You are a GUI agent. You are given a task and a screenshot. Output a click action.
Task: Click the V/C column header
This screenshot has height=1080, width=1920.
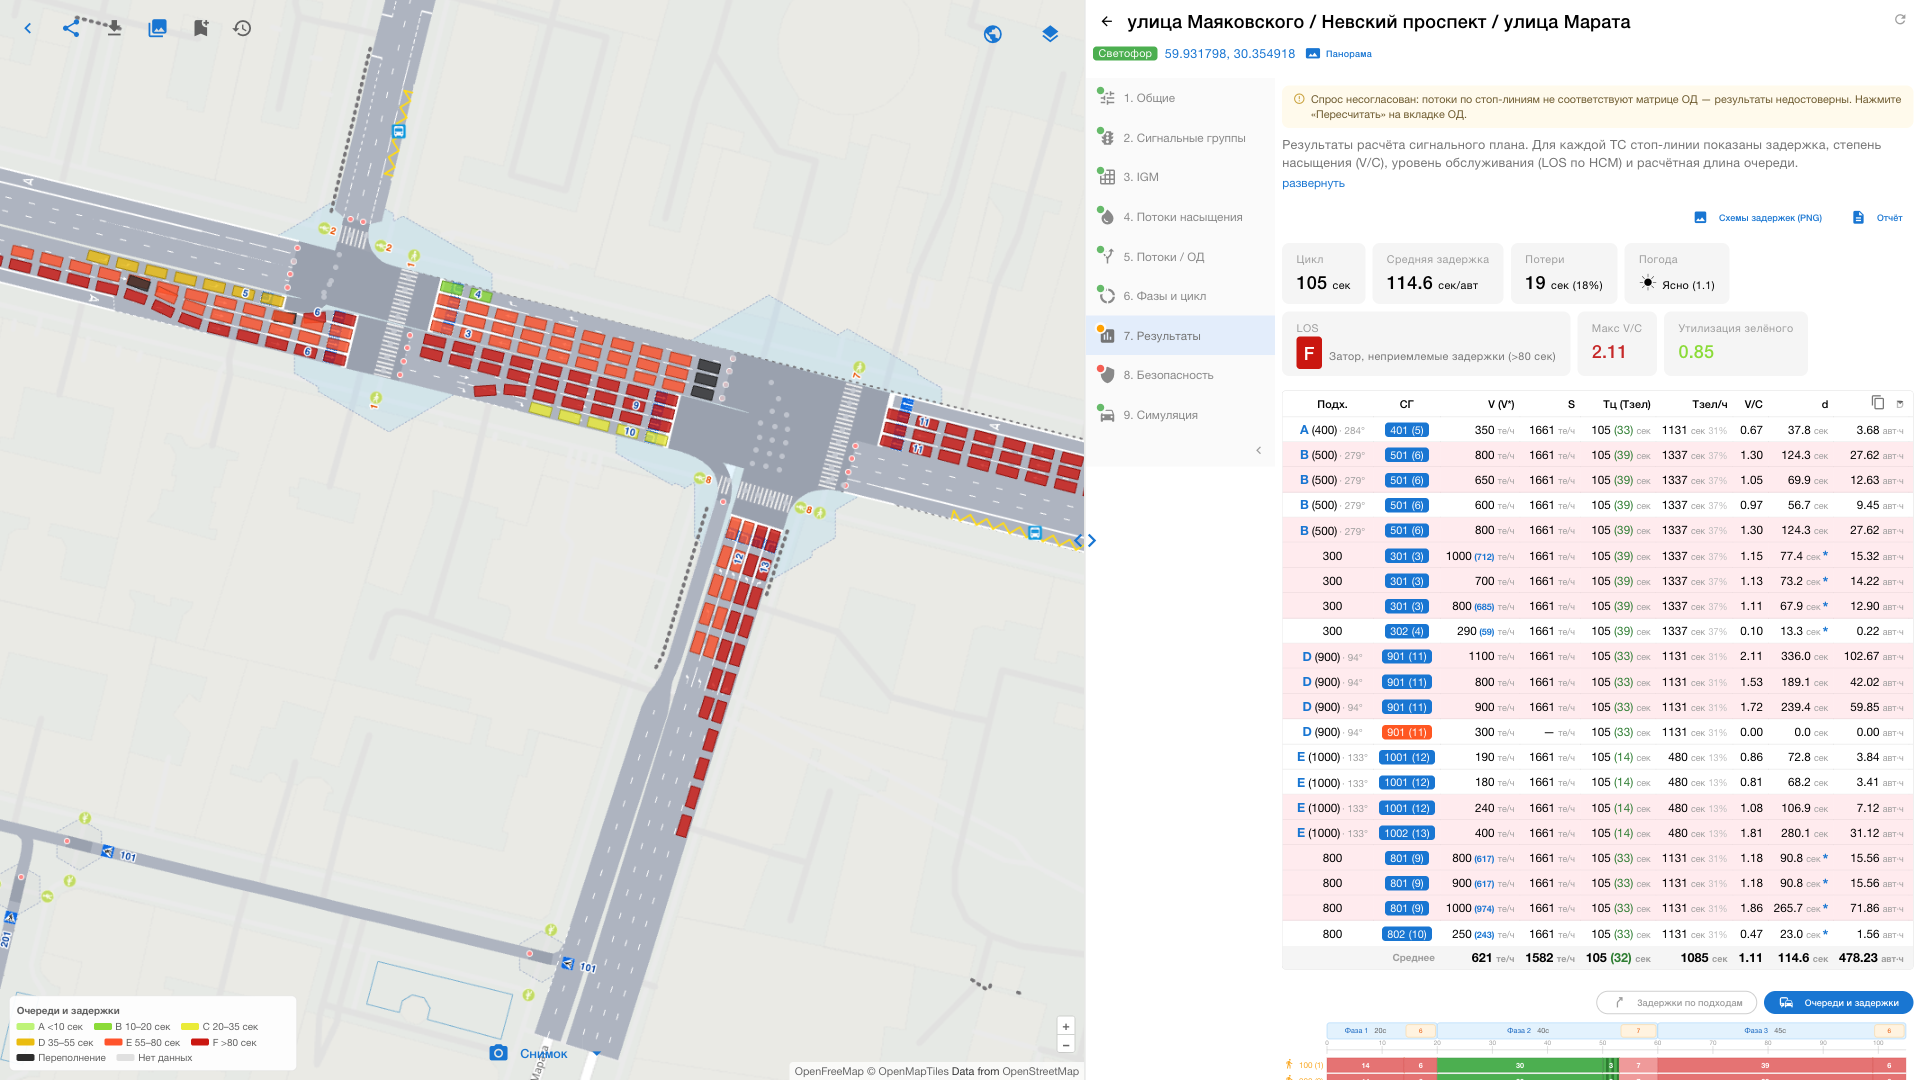(1753, 404)
